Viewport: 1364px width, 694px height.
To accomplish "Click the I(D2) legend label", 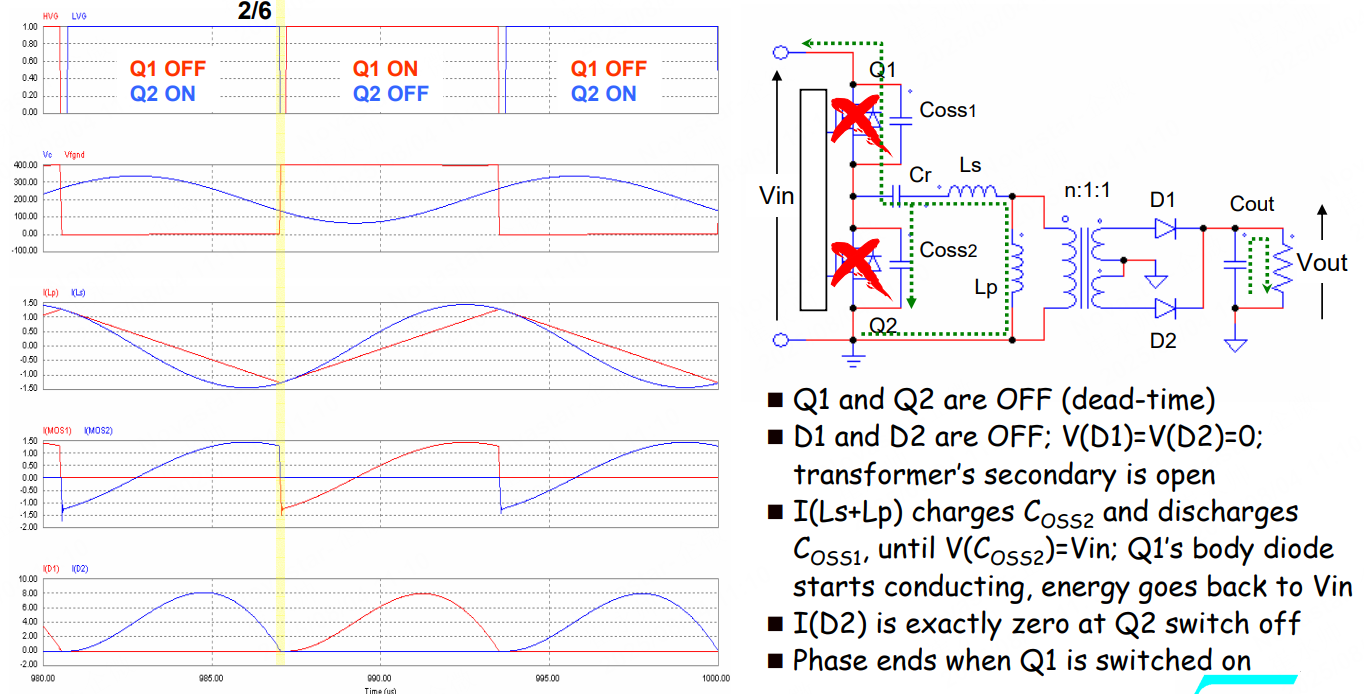I will [81, 568].
